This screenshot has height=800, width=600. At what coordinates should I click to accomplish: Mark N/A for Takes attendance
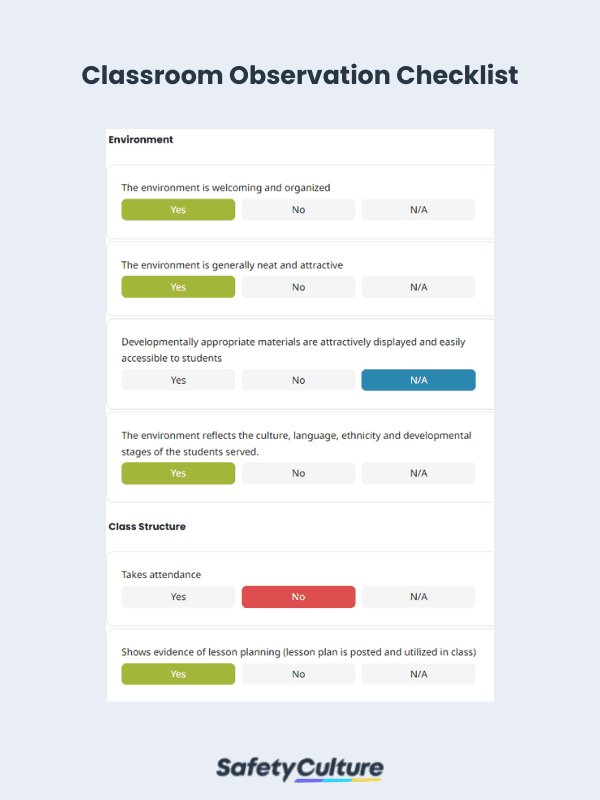click(x=418, y=597)
